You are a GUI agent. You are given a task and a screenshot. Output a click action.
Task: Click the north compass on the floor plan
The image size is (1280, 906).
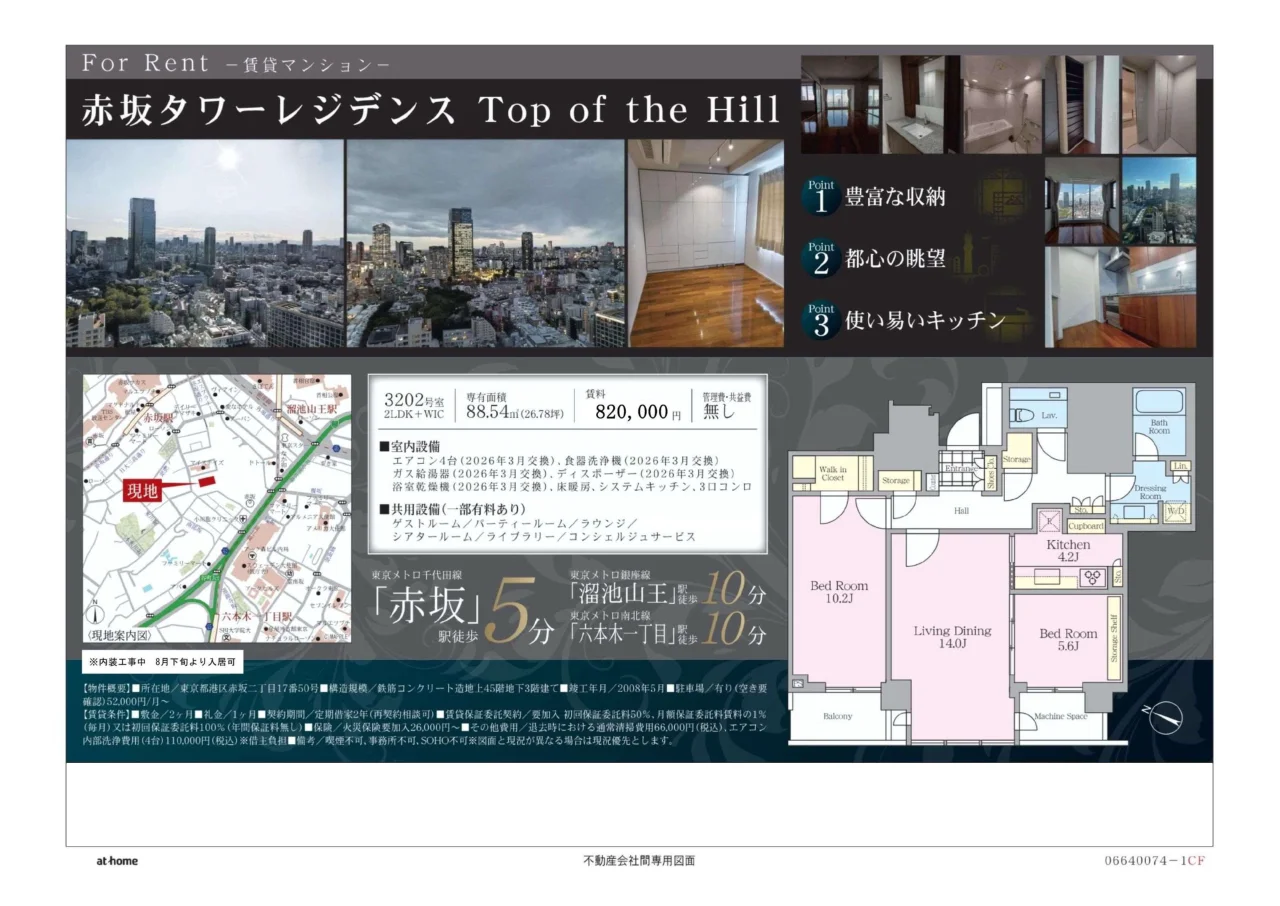(x=1163, y=716)
